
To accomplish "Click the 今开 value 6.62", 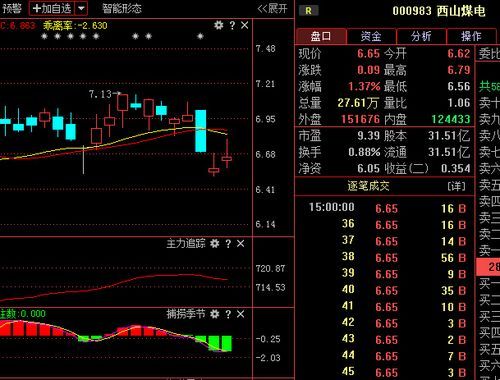I will tap(459, 53).
